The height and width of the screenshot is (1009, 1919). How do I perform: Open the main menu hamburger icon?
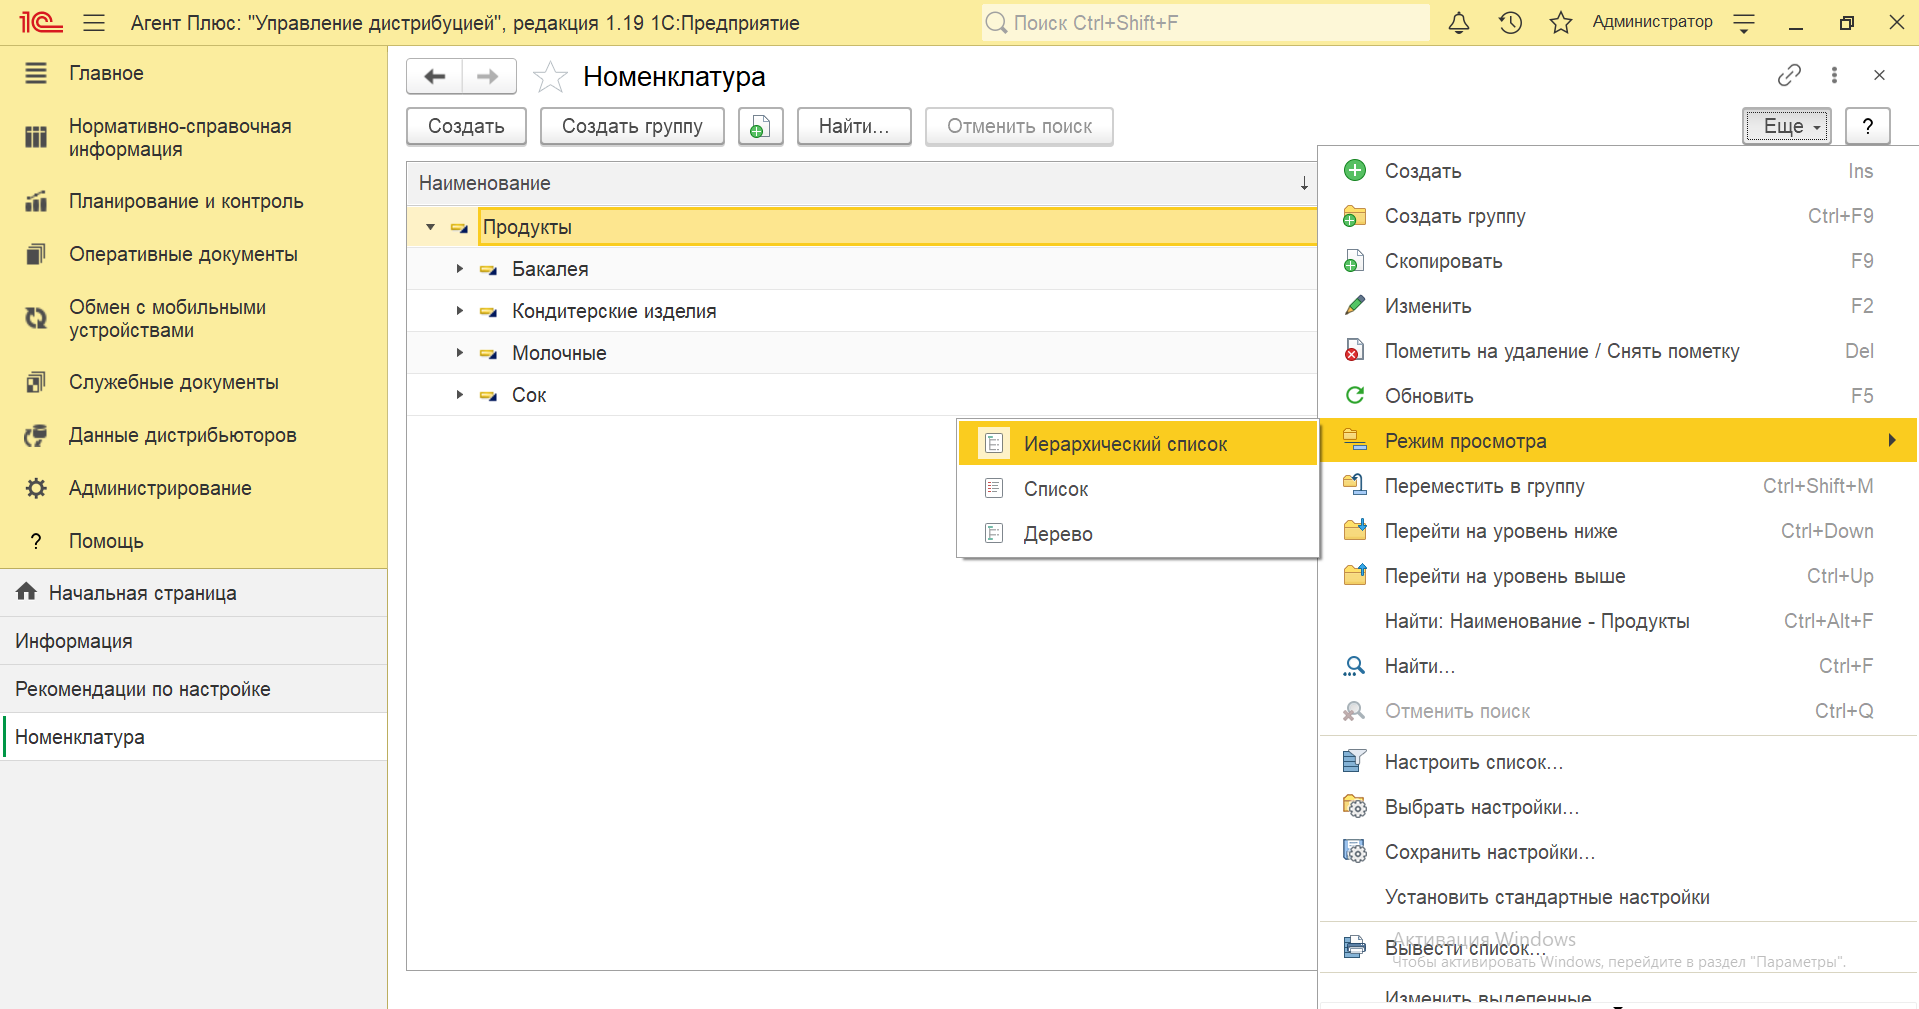coord(94,22)
